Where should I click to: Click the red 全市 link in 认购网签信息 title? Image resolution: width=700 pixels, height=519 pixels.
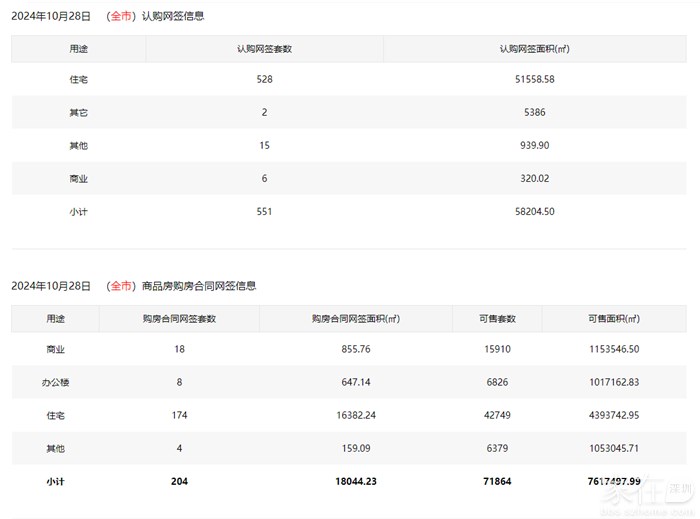pyautogui.click(x=119, y=17)
